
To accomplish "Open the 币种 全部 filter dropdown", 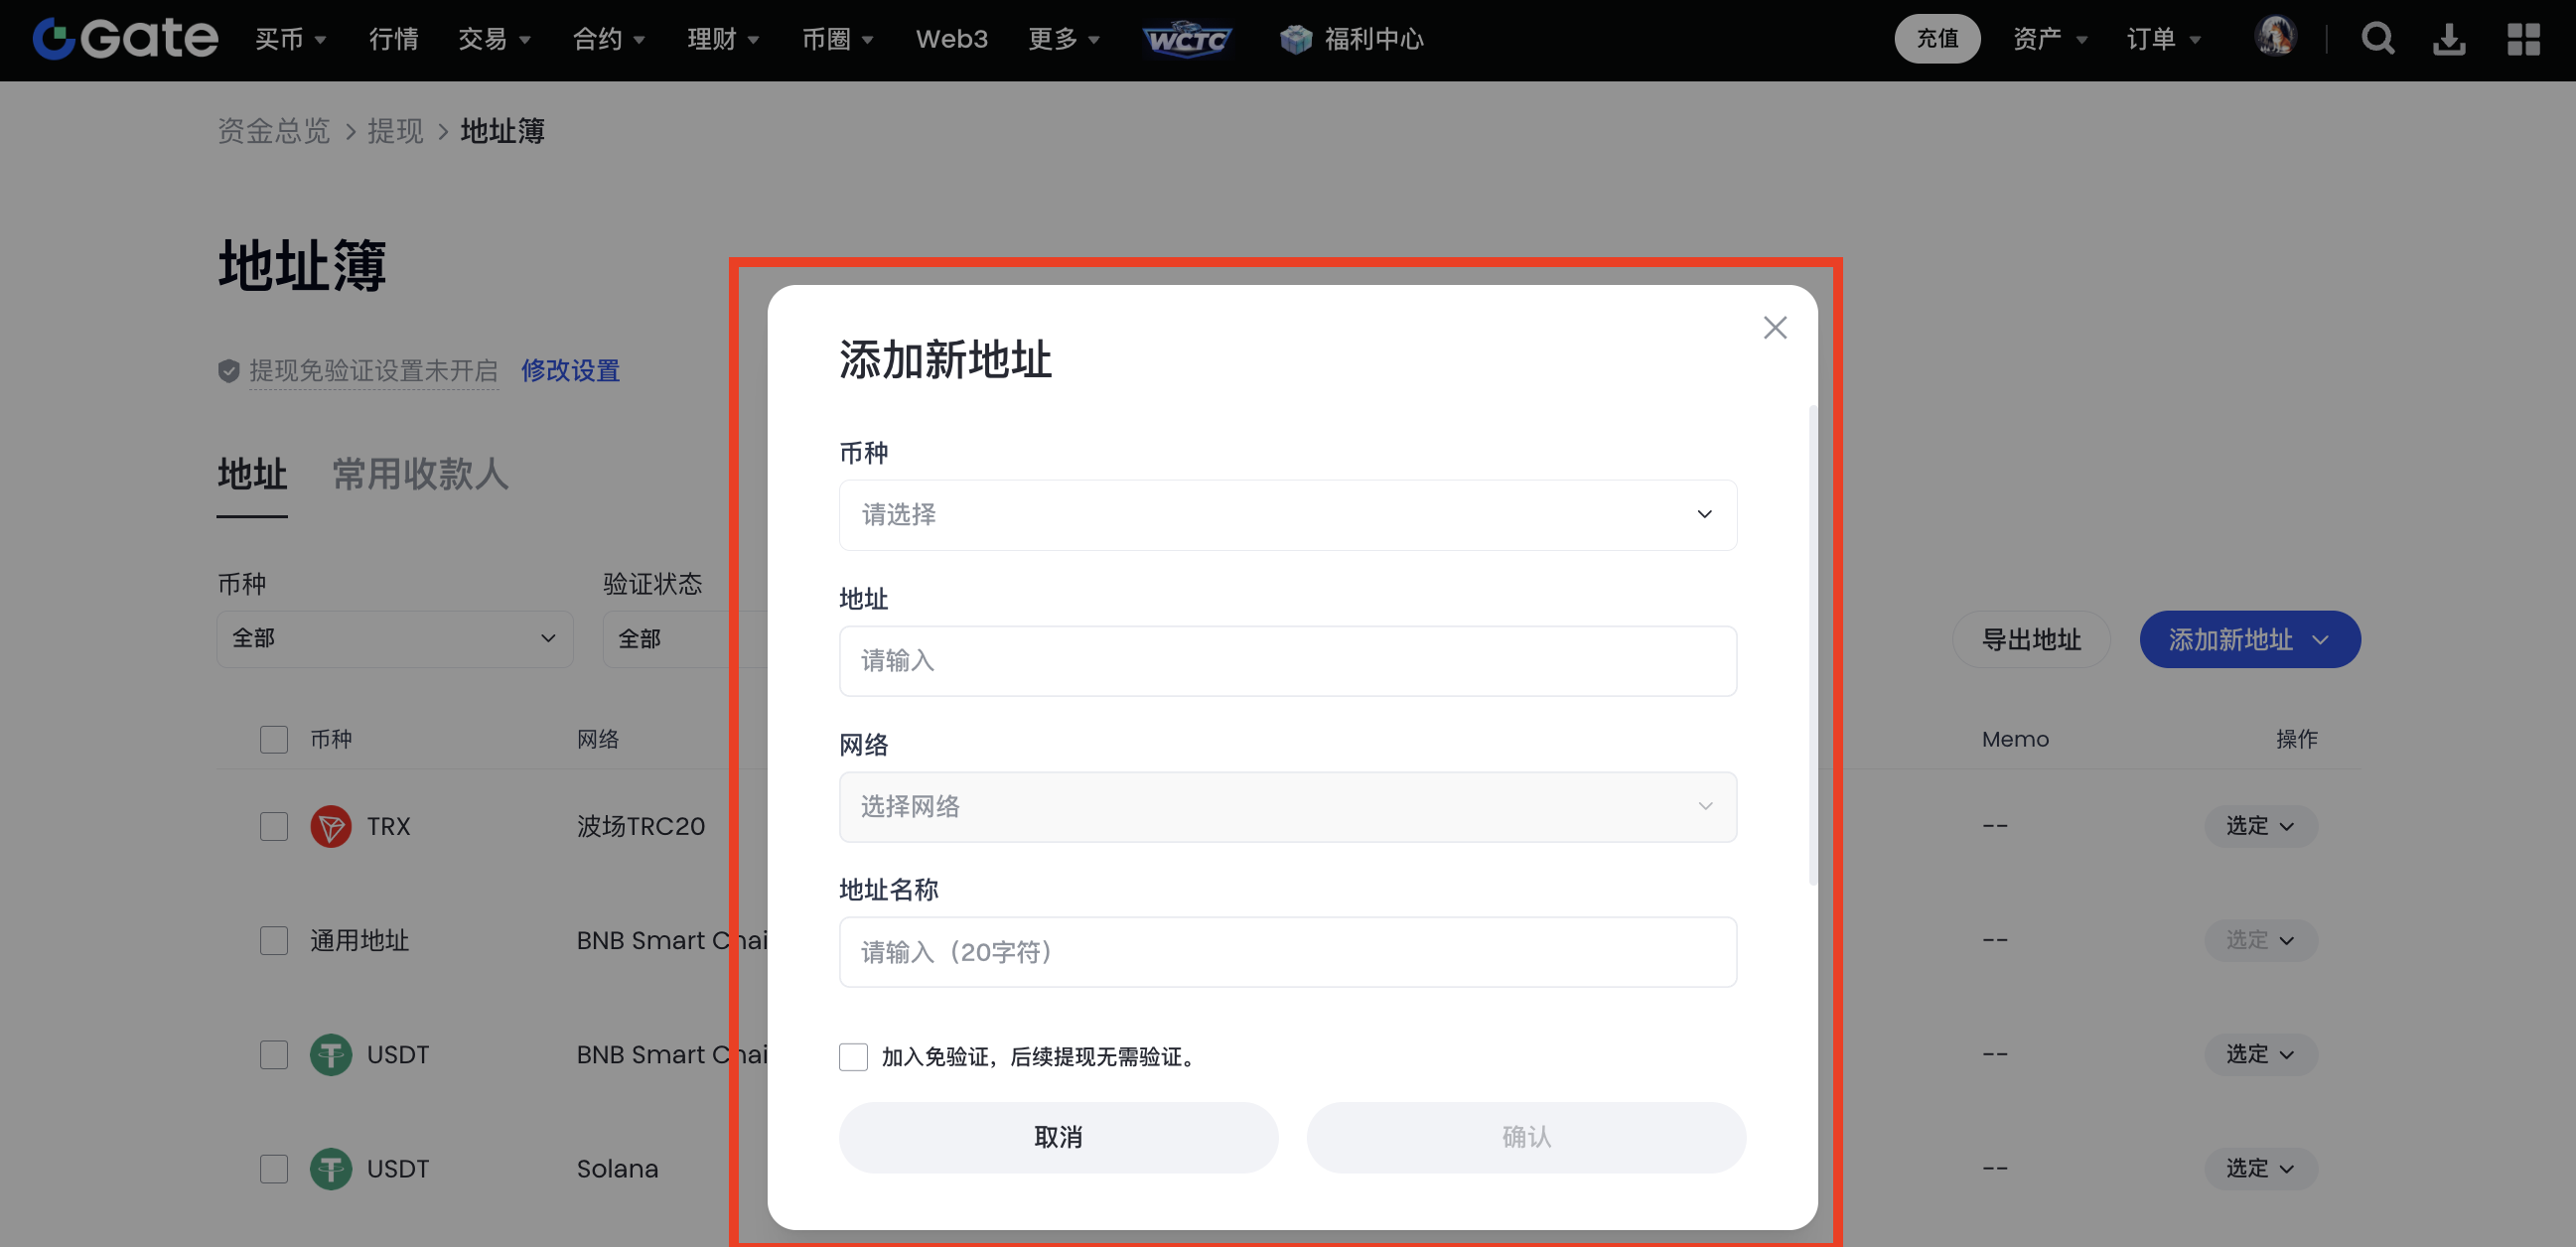I will pyautogui.click(x=394, y=638).
